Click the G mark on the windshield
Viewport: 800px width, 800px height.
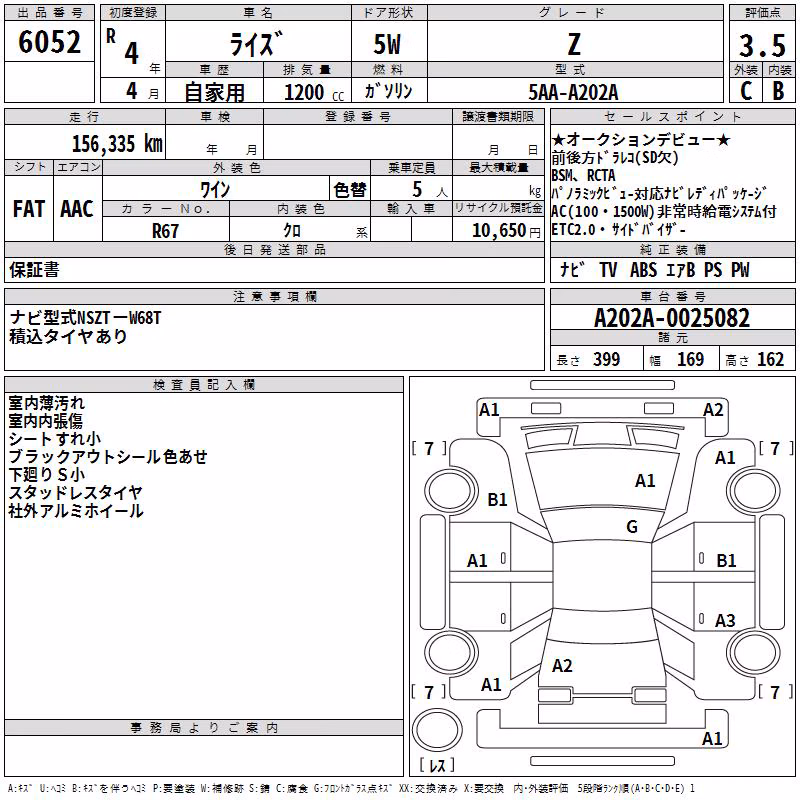[x=632, y=527]
